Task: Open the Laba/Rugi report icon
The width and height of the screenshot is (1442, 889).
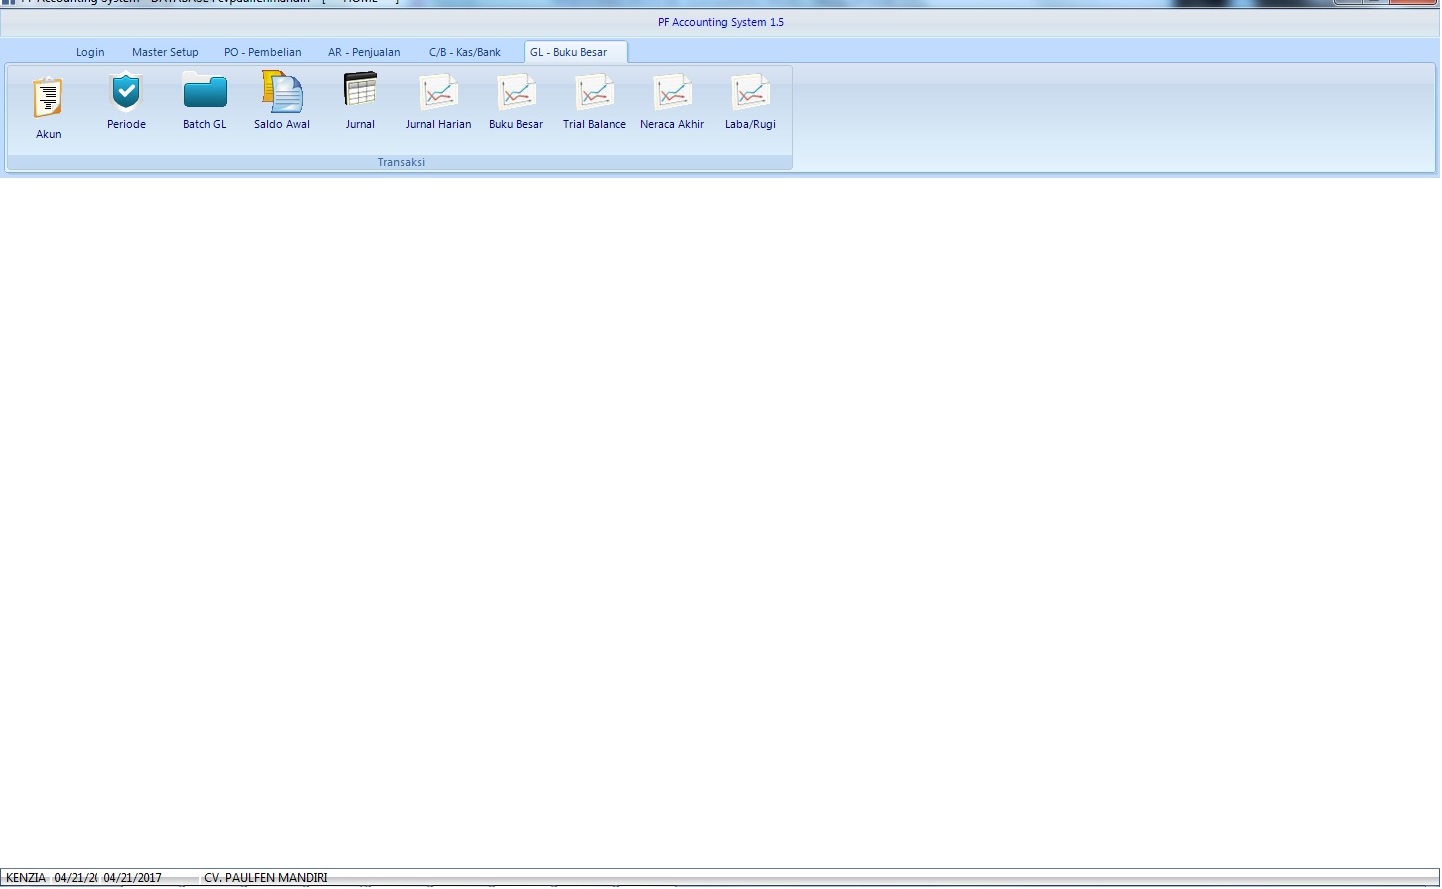Action: pyautogui.click(x=750, y=93)
